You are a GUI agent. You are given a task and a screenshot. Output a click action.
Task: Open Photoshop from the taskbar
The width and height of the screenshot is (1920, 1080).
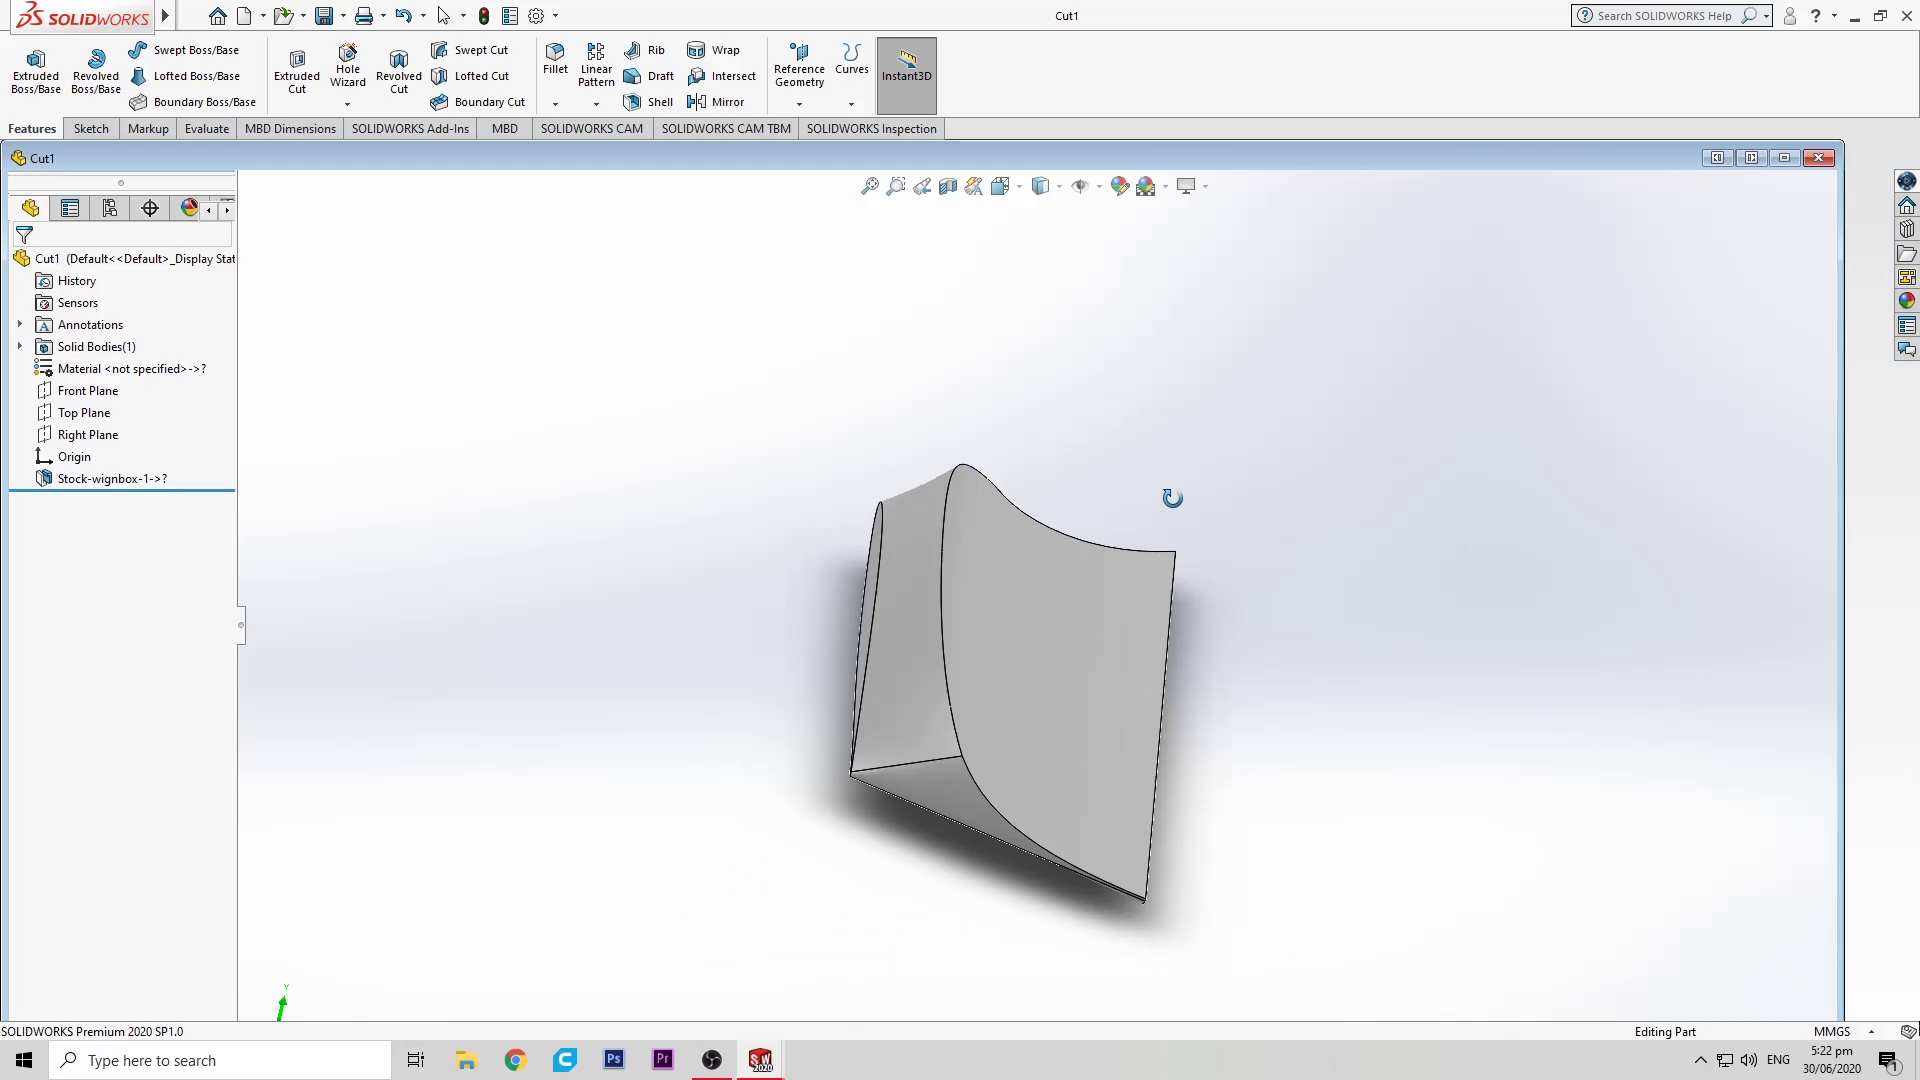coord(614,1060)
